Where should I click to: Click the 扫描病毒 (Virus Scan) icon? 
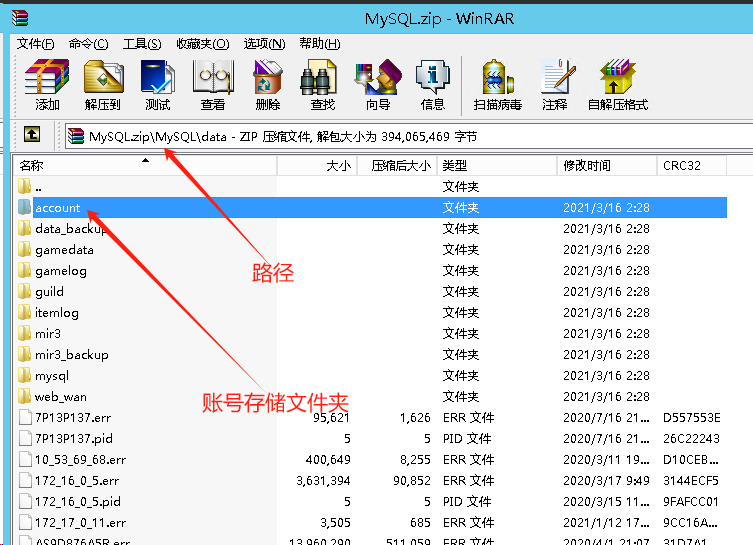tap(498, 77)
